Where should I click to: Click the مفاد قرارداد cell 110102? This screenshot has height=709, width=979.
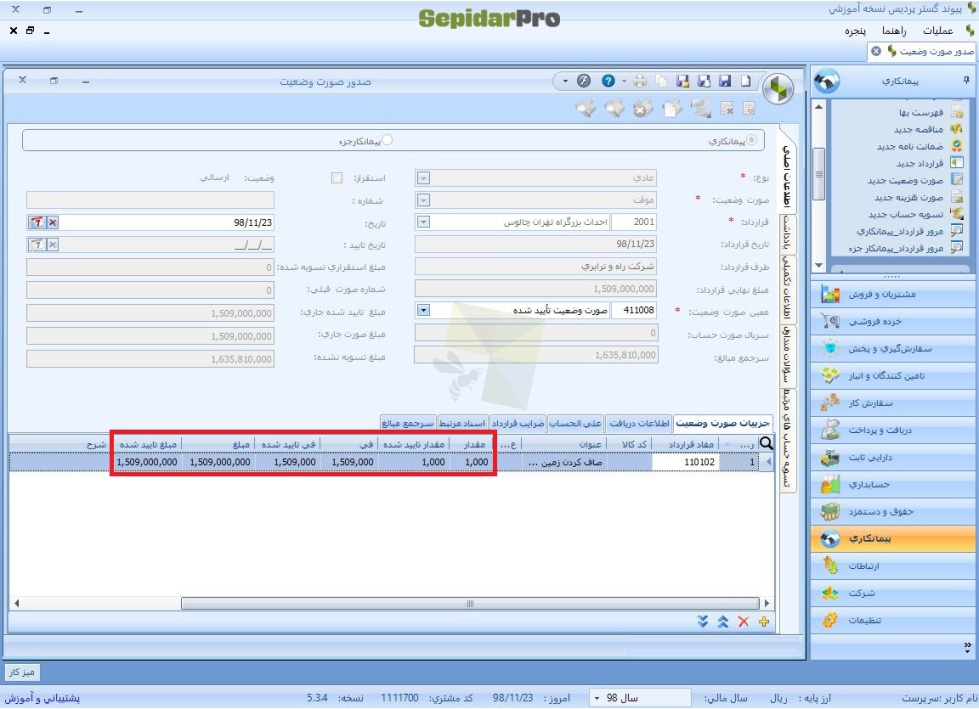686,462
